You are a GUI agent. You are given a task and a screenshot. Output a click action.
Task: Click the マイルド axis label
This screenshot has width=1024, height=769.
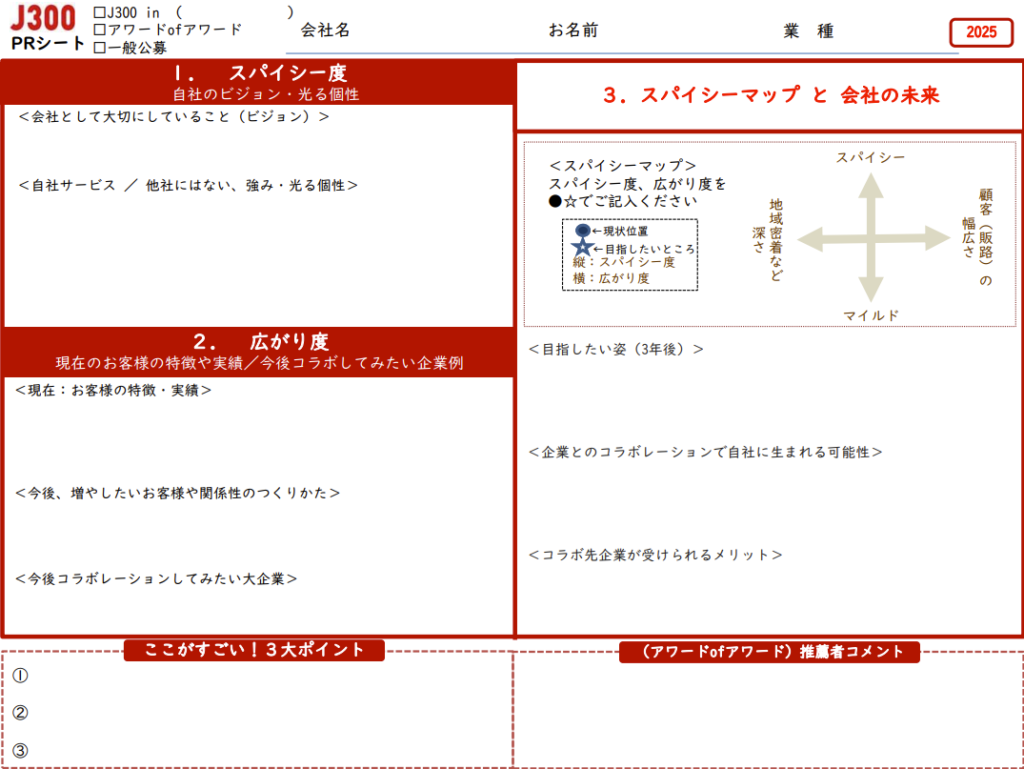[871, 315]
